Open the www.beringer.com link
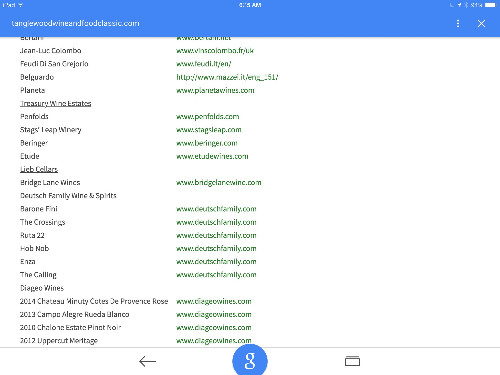The width and height of the screenshot is (500, 375). pyautogui.click(x=207, y=143)
